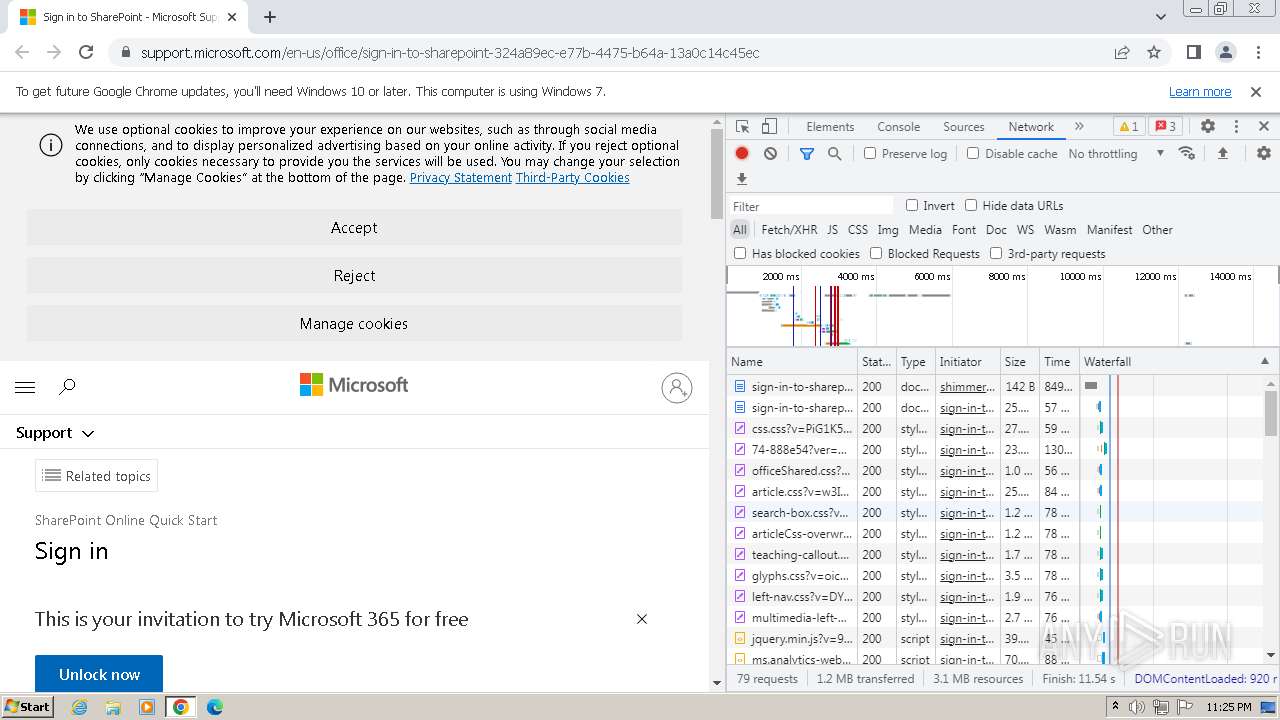Open Network panel settings gear
Viewport: 1280px width, 720px height.
[x=1264, y=153]
